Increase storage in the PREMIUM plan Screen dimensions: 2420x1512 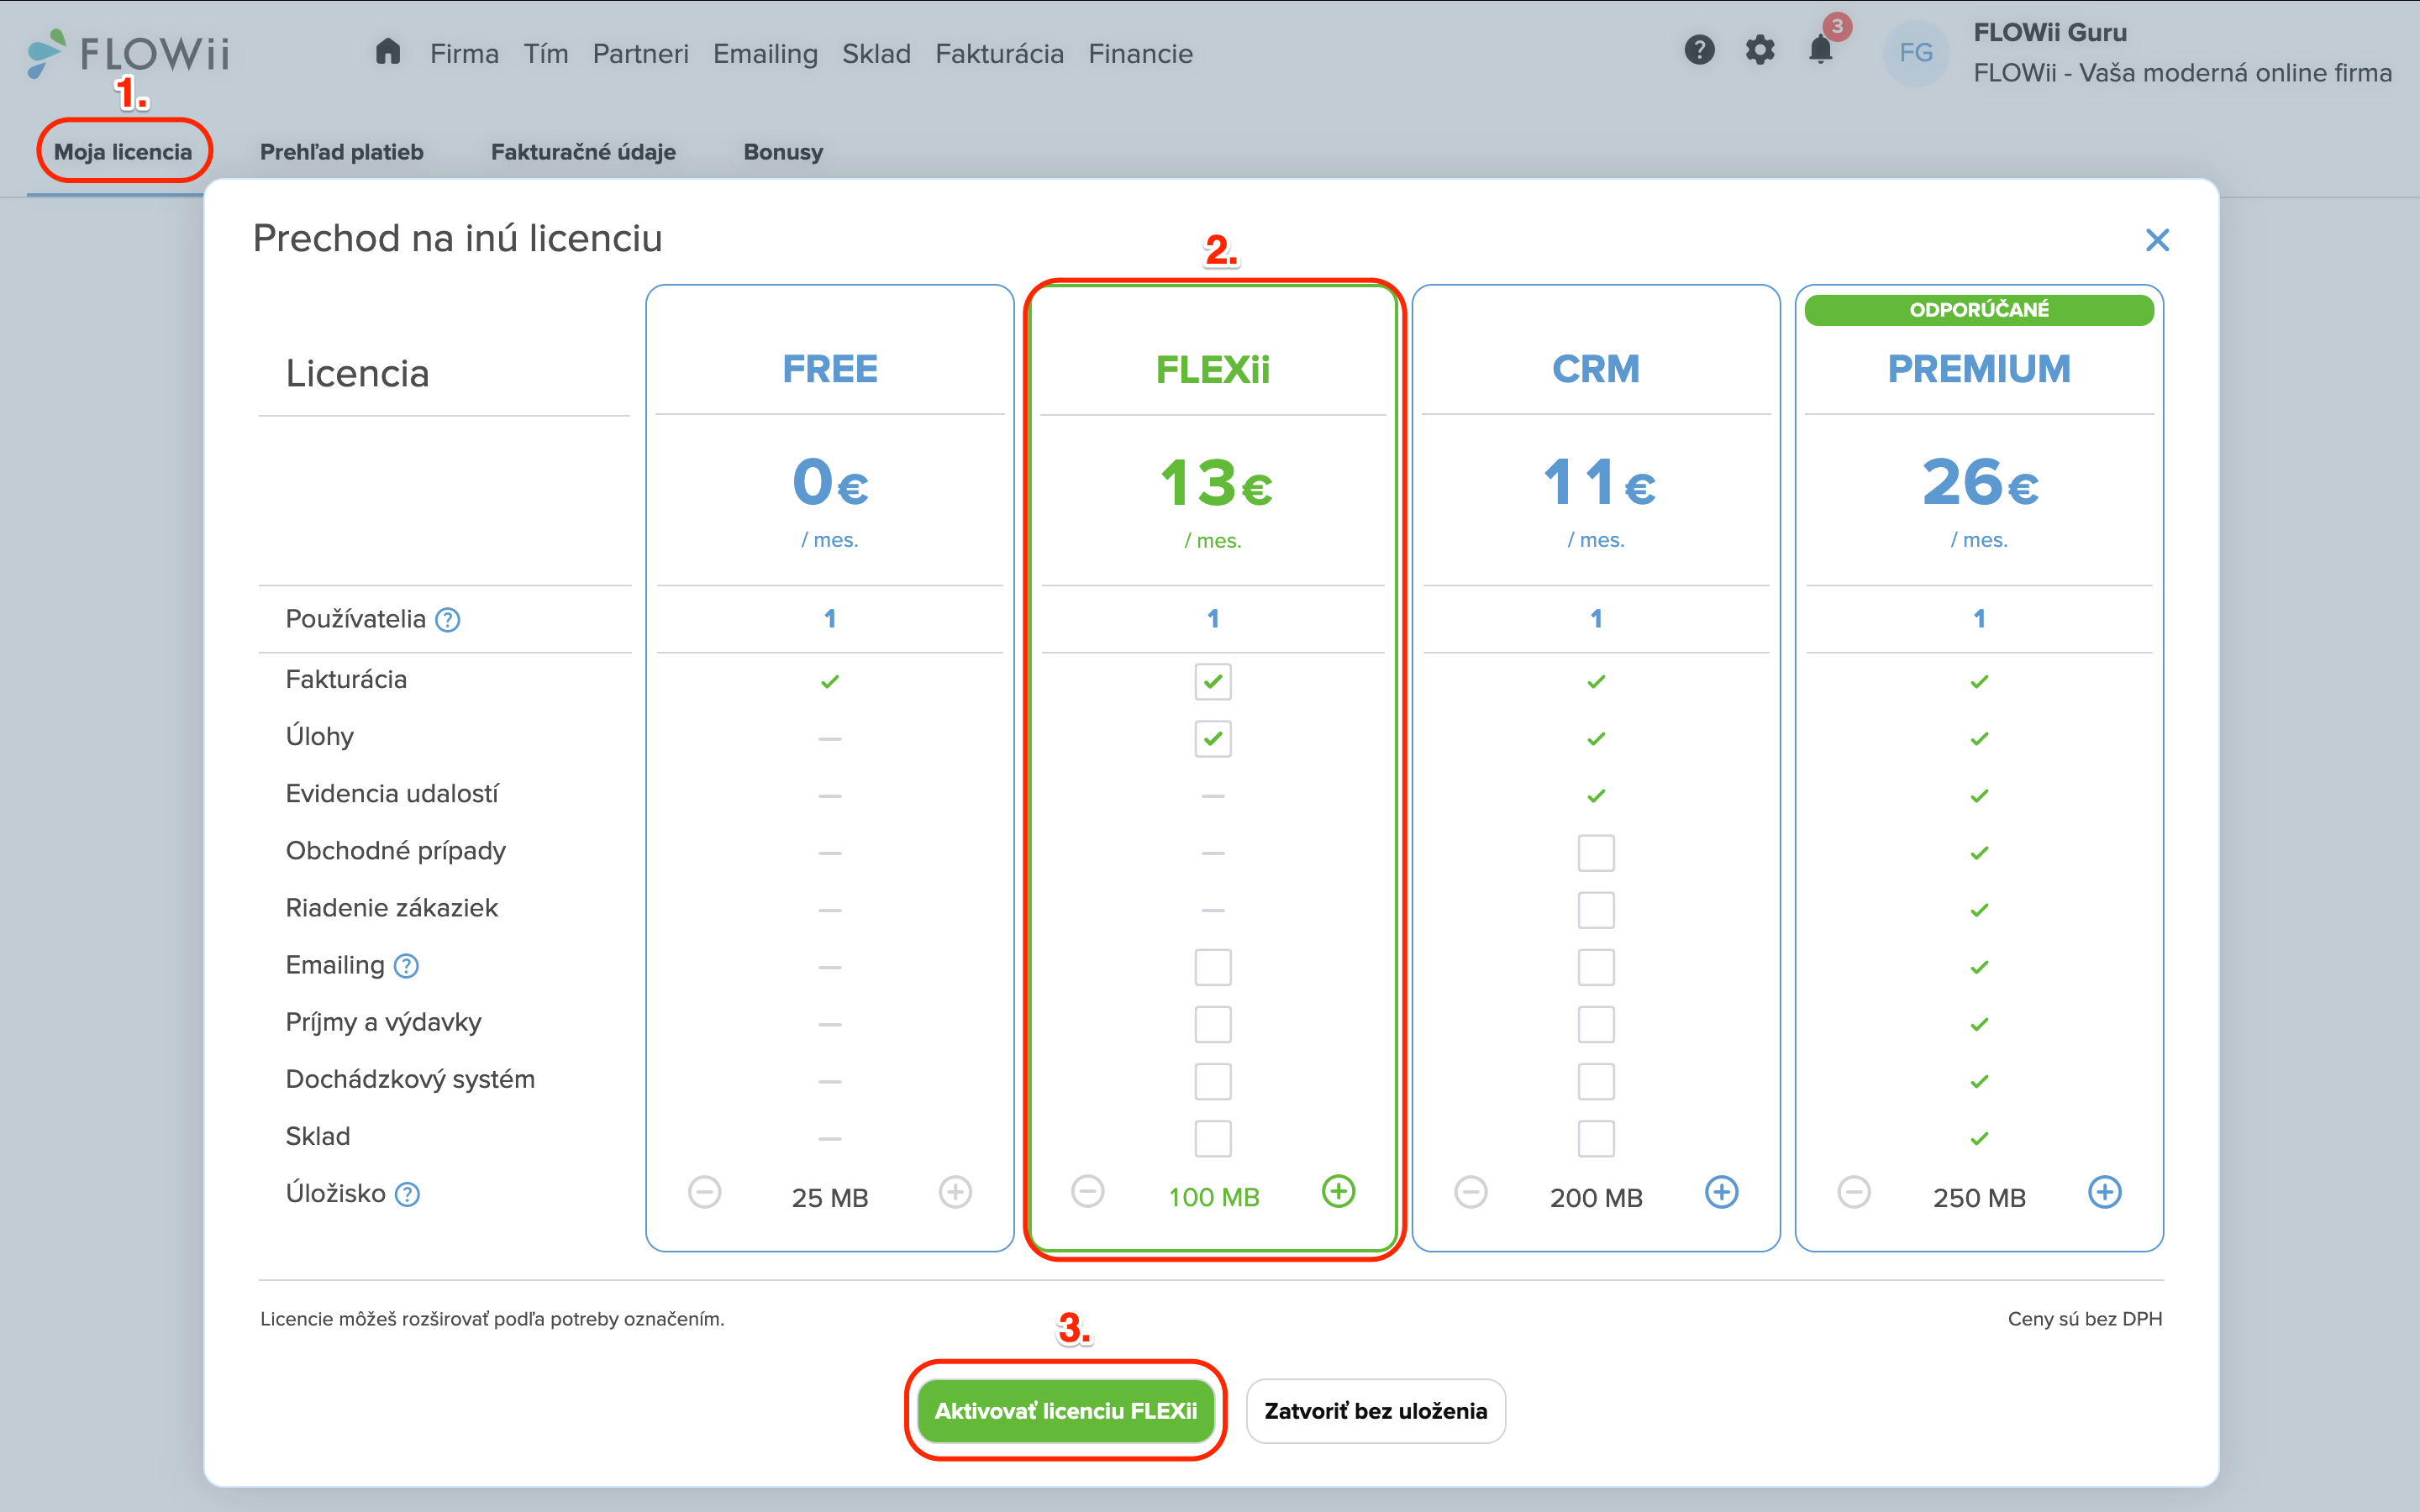[2104, 1192]
